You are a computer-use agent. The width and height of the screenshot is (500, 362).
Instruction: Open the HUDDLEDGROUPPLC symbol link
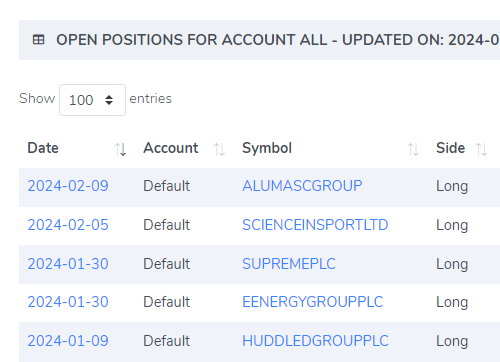(x=315, y=341)
